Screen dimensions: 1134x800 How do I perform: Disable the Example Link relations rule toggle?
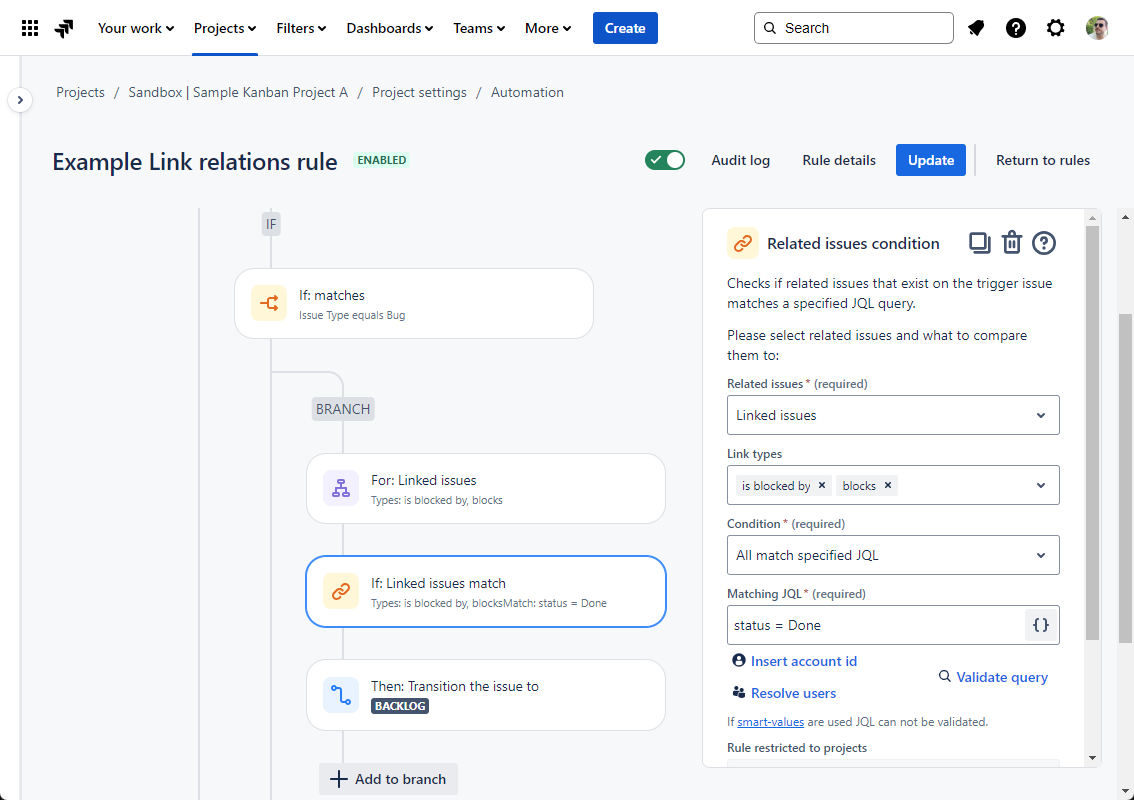point(664,159)
